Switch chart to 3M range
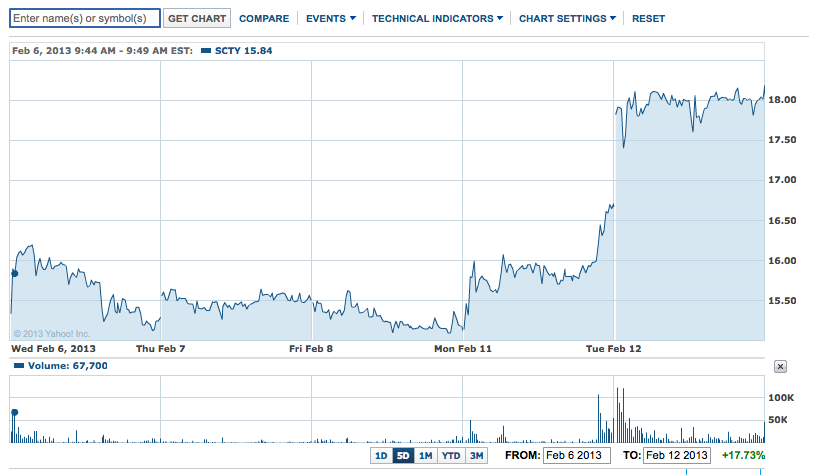This screenshot has height=475, width=818. pos(477,456)
